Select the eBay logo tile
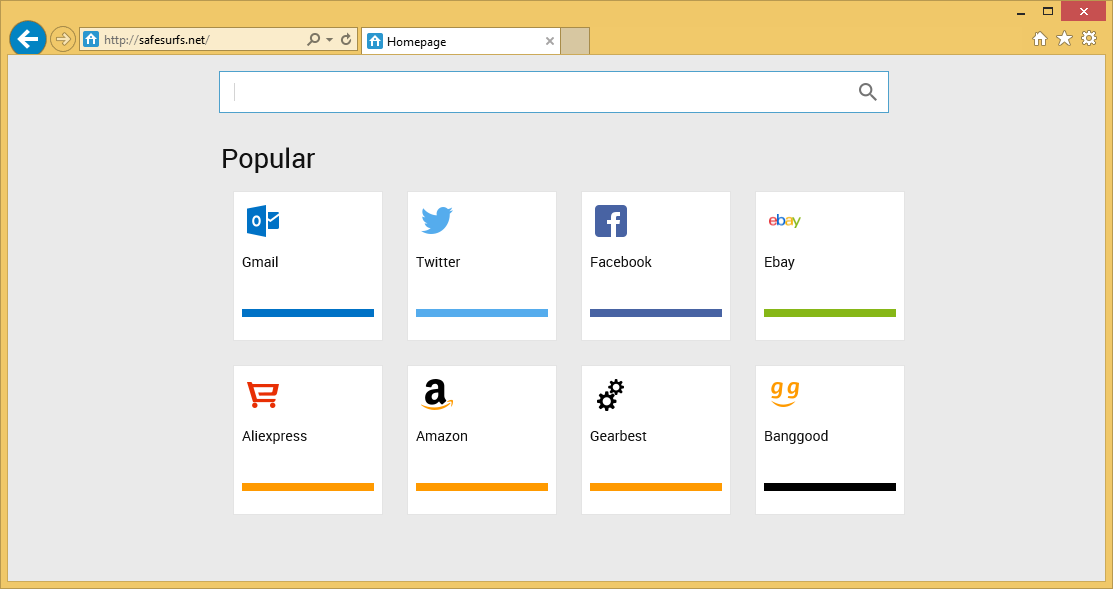The width and height of the screenshot is (1113, 589). point(784,221)
